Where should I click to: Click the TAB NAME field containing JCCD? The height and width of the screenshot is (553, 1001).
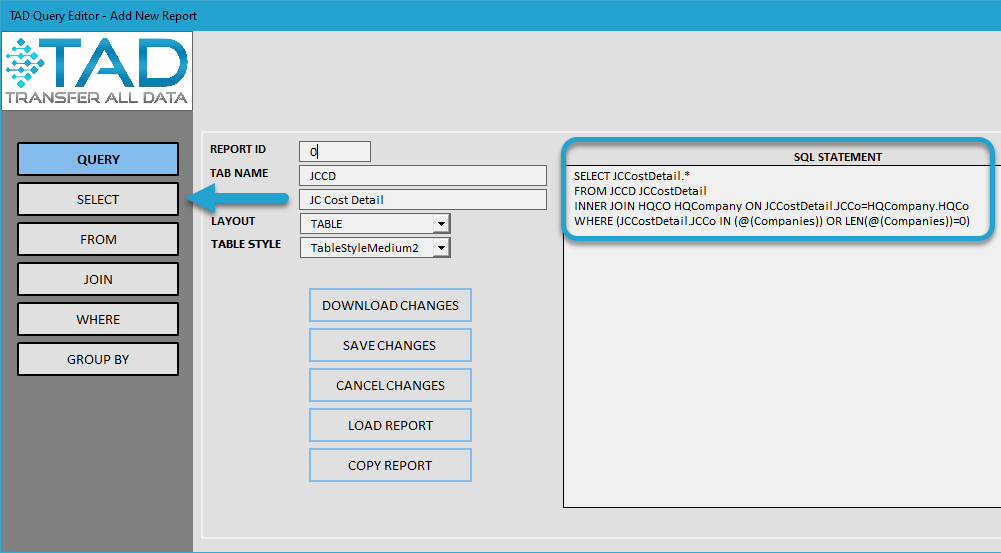423,176
